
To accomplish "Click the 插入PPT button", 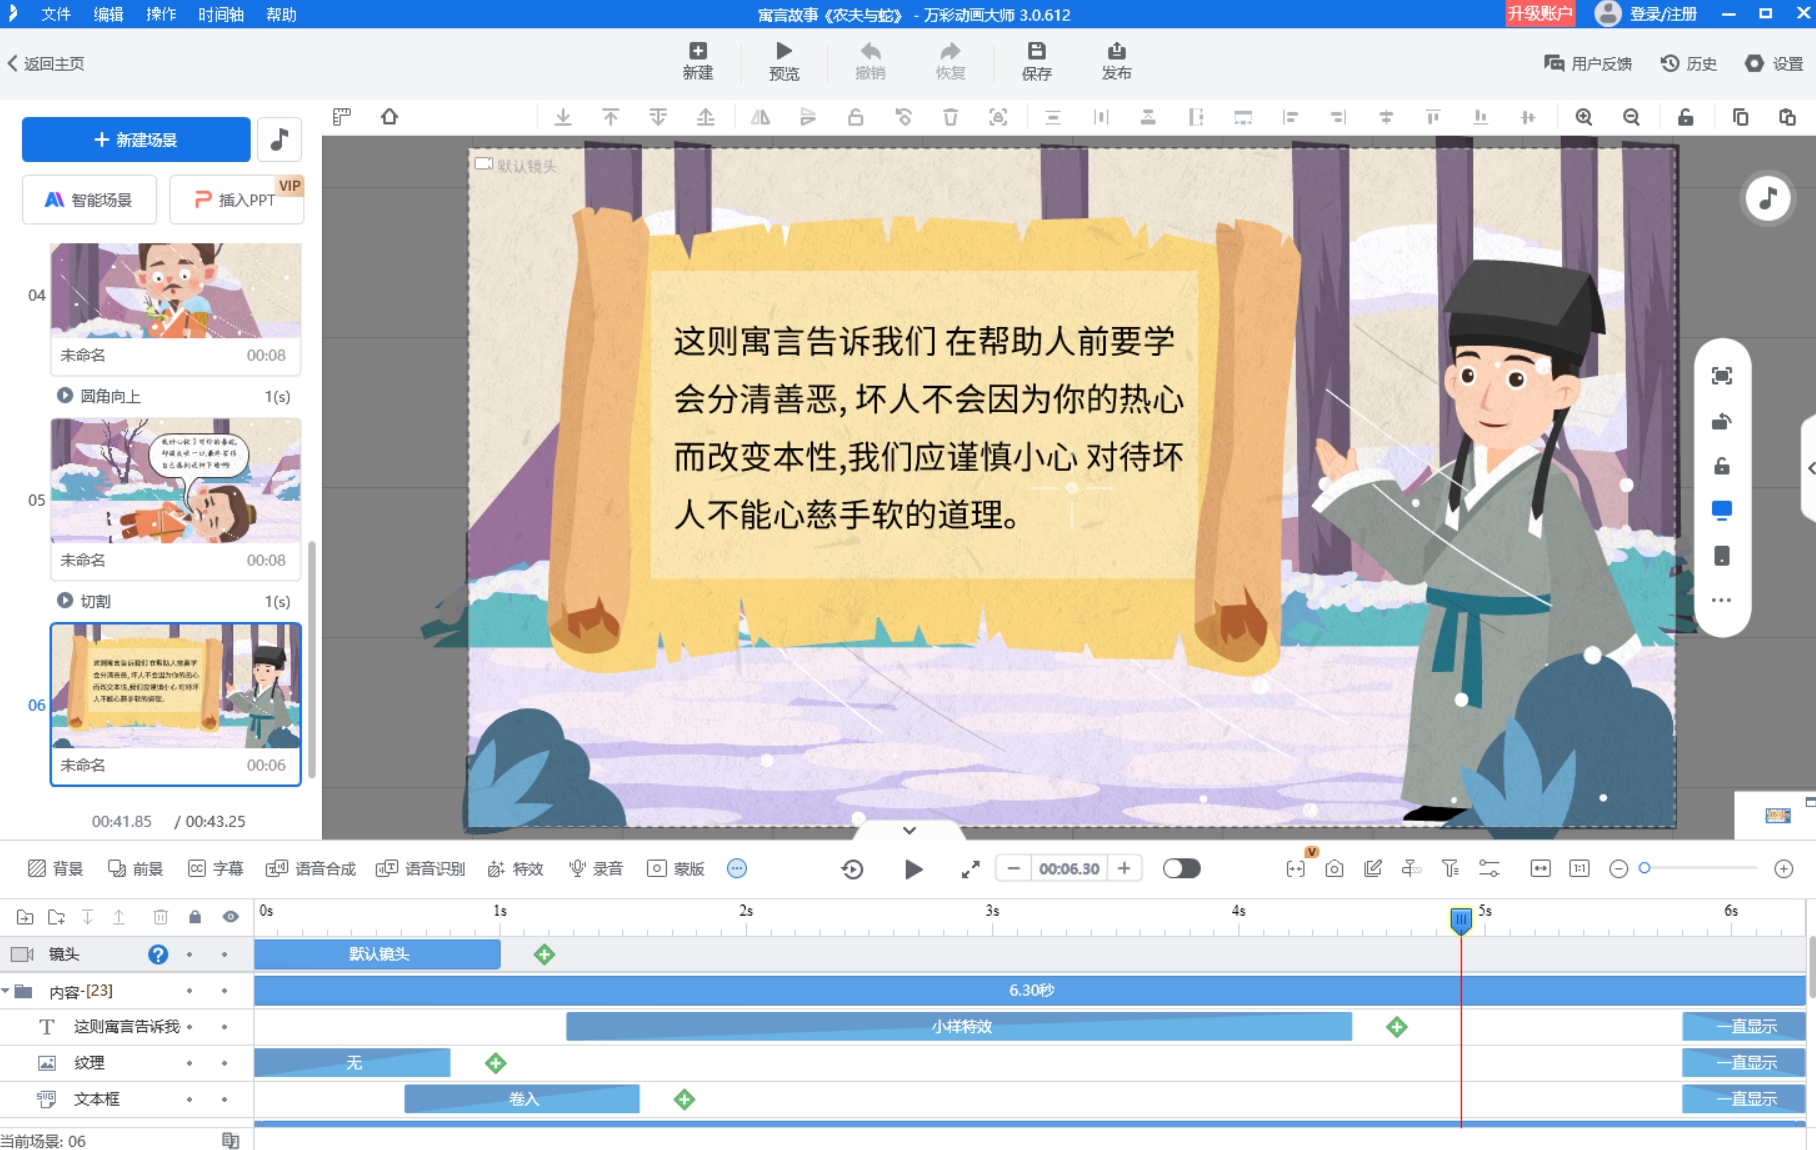I will (x=236, y=199).
